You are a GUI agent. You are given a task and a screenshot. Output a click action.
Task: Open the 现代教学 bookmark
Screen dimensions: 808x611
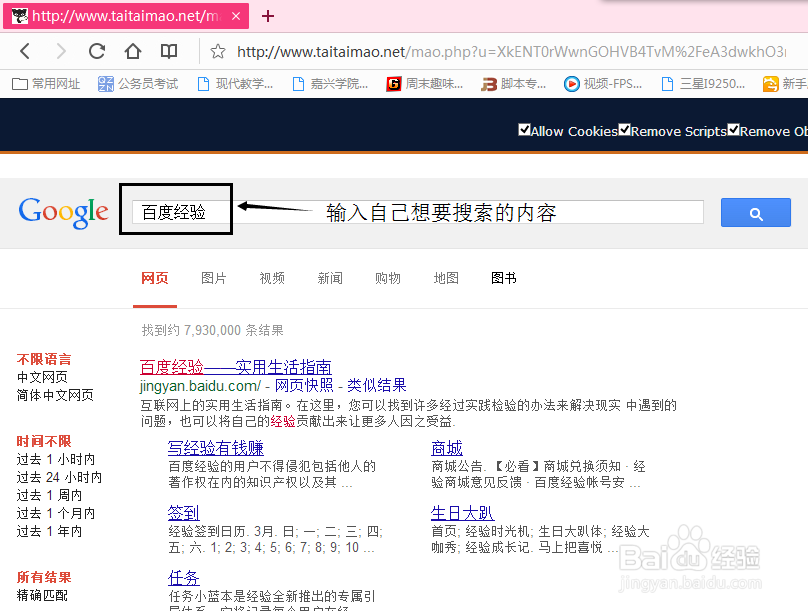point(235,83)
